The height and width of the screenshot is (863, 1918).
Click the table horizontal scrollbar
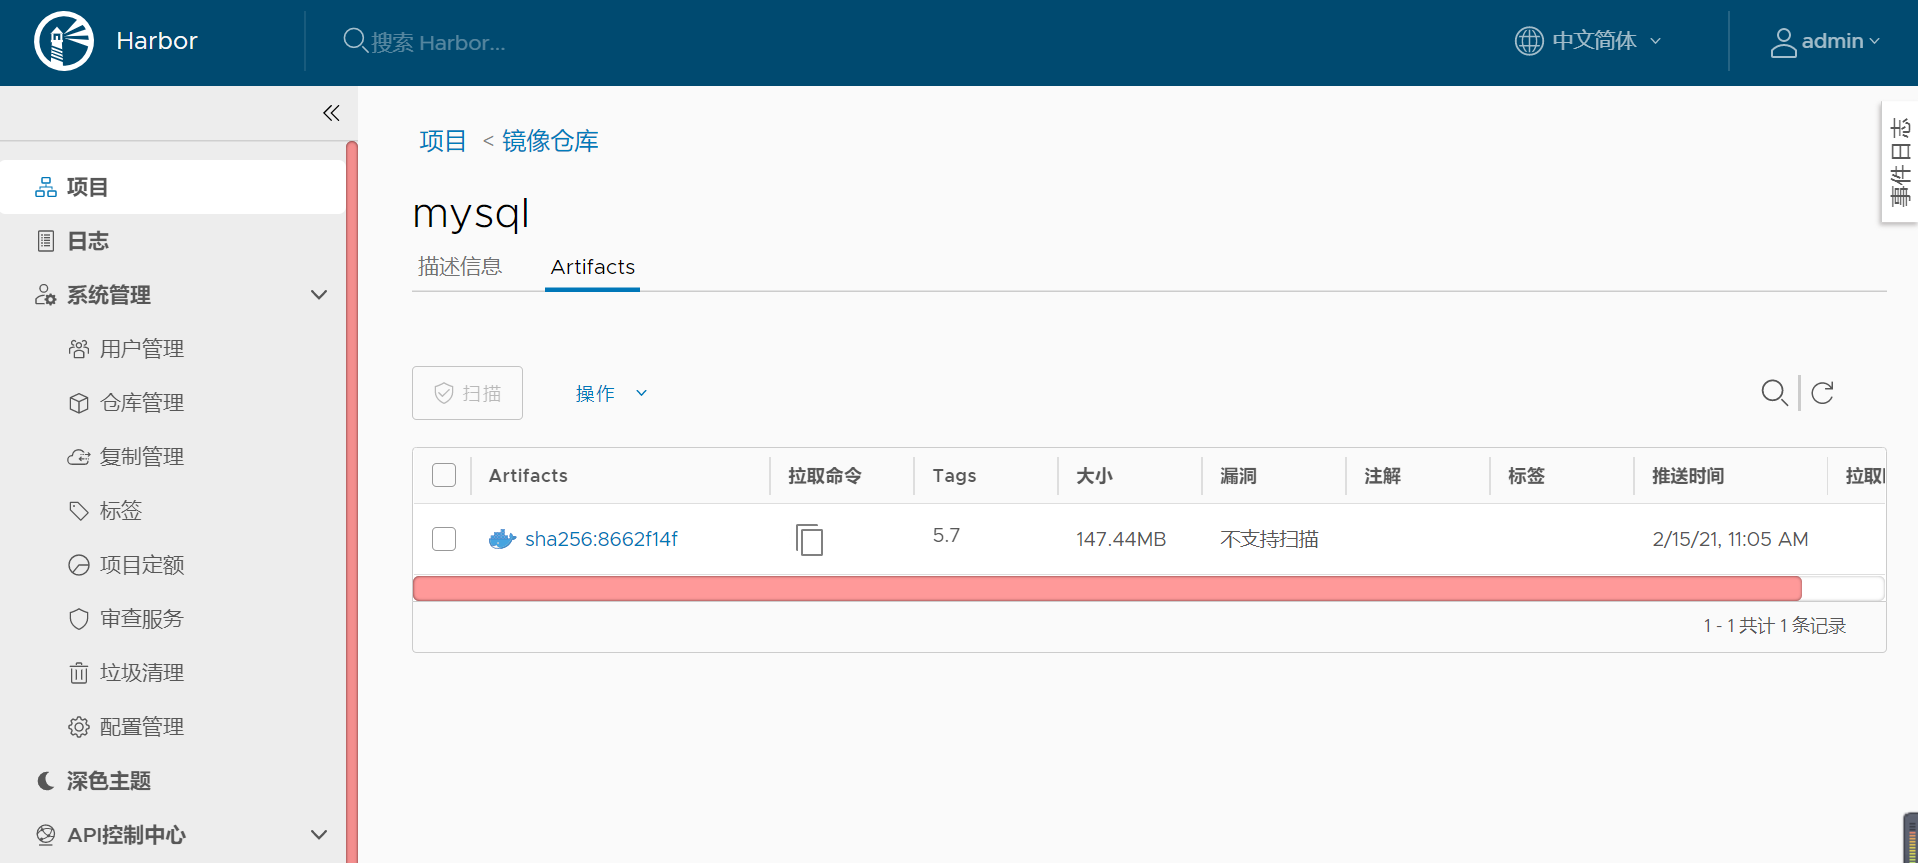(1107, 588)
